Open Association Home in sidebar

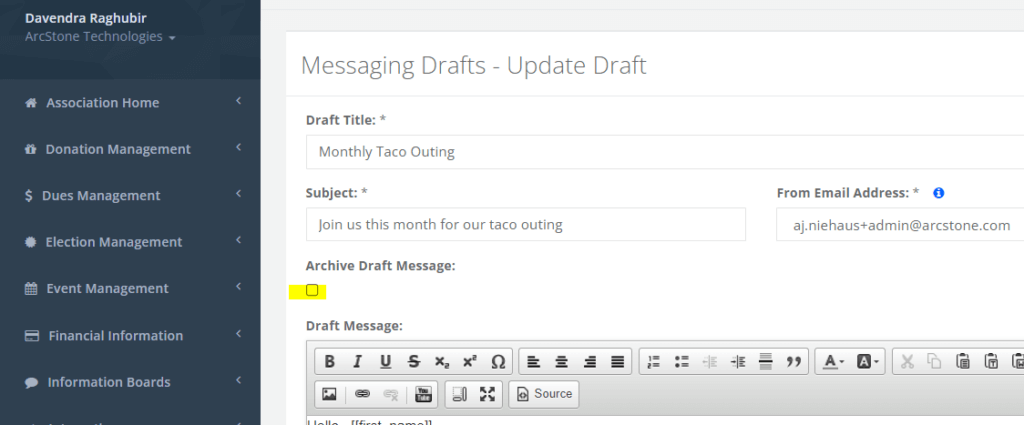pos(102,103)
